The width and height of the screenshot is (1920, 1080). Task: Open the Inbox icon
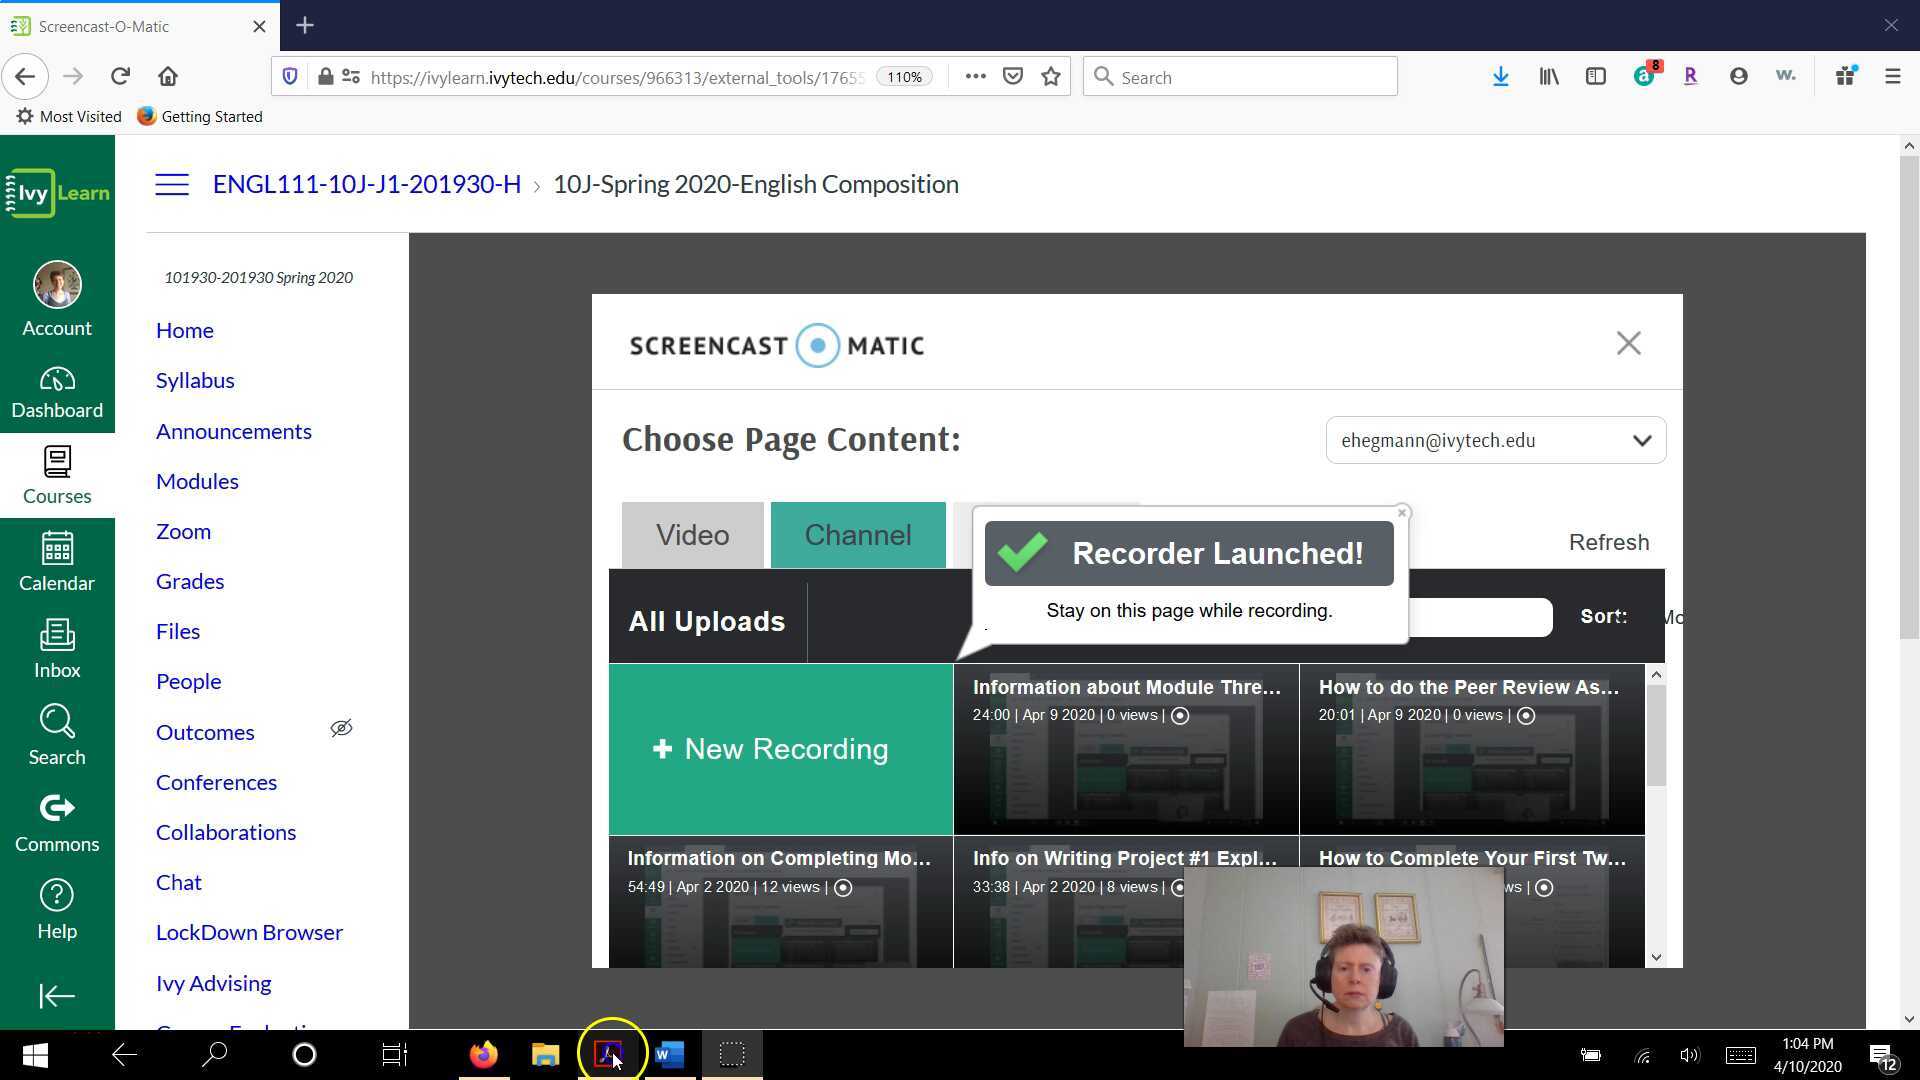point(57,649)
